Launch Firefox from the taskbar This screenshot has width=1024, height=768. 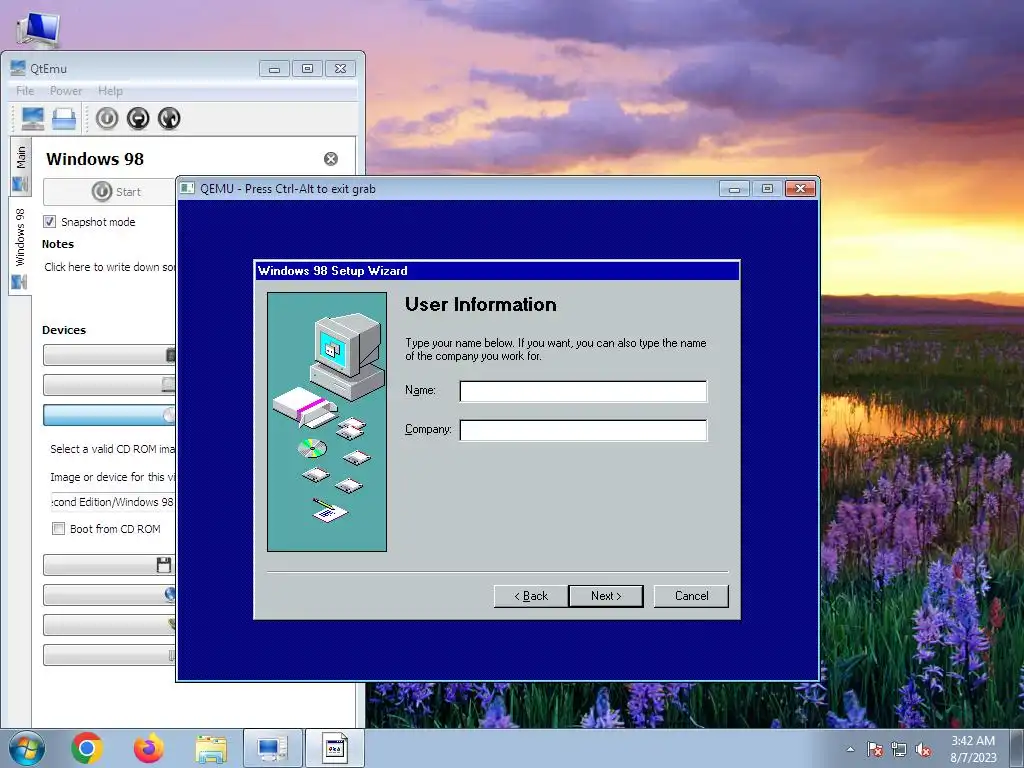click(x=149, y=748)
